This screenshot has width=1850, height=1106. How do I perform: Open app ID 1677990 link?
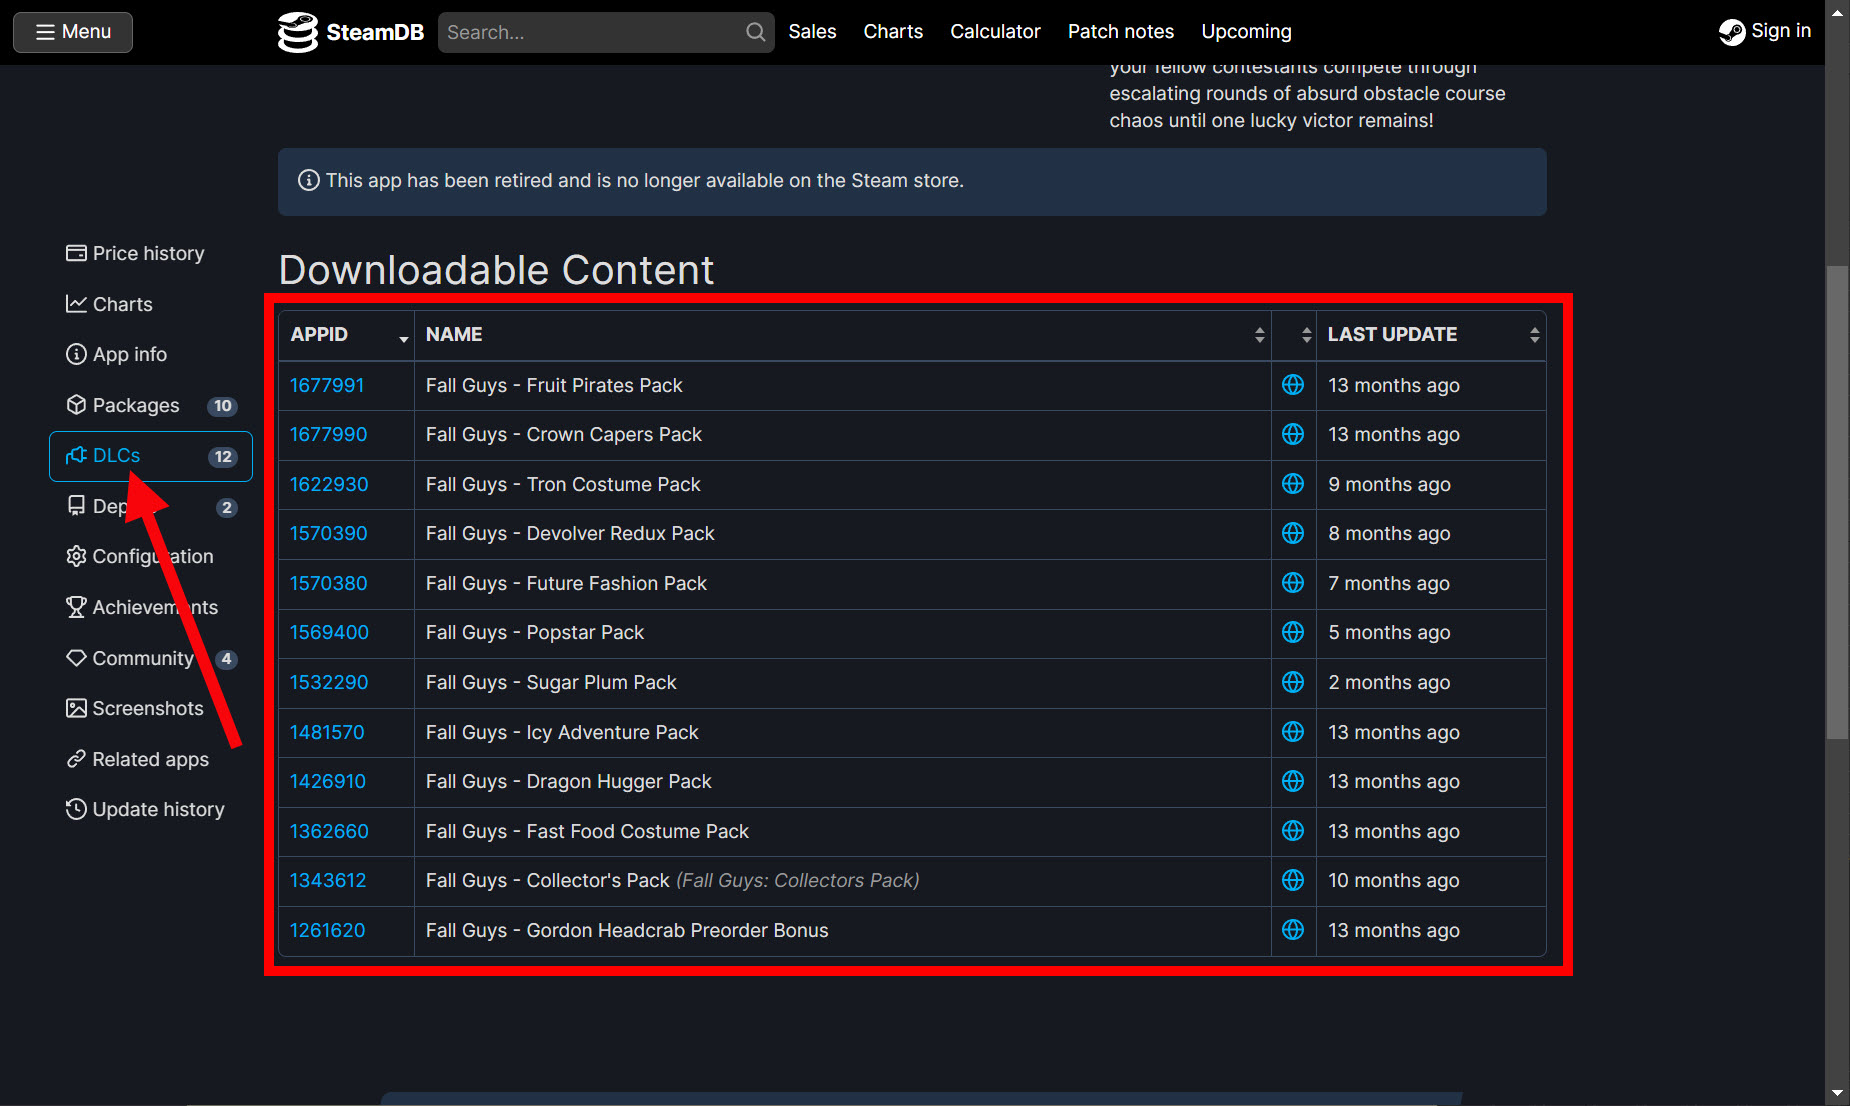[328, 434]
